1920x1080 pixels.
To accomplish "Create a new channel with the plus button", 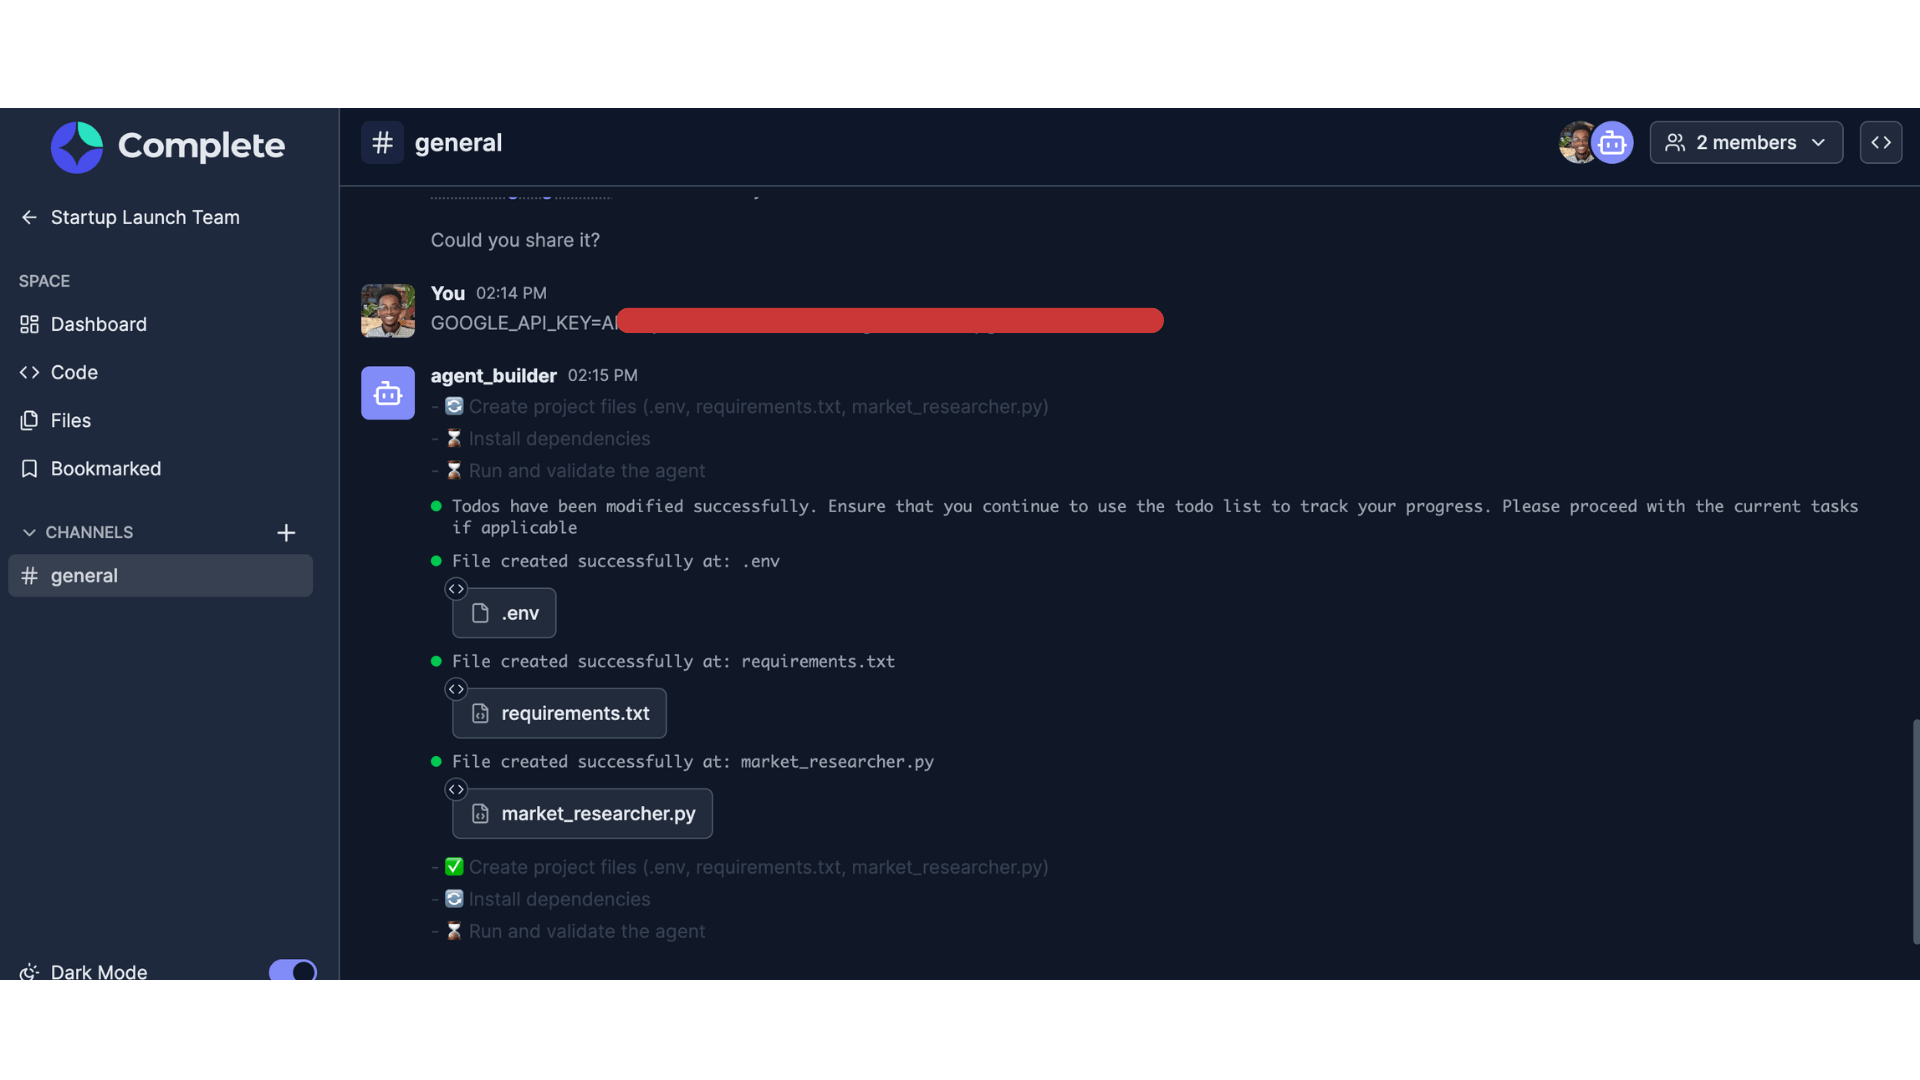I will (x=287, y=532).
